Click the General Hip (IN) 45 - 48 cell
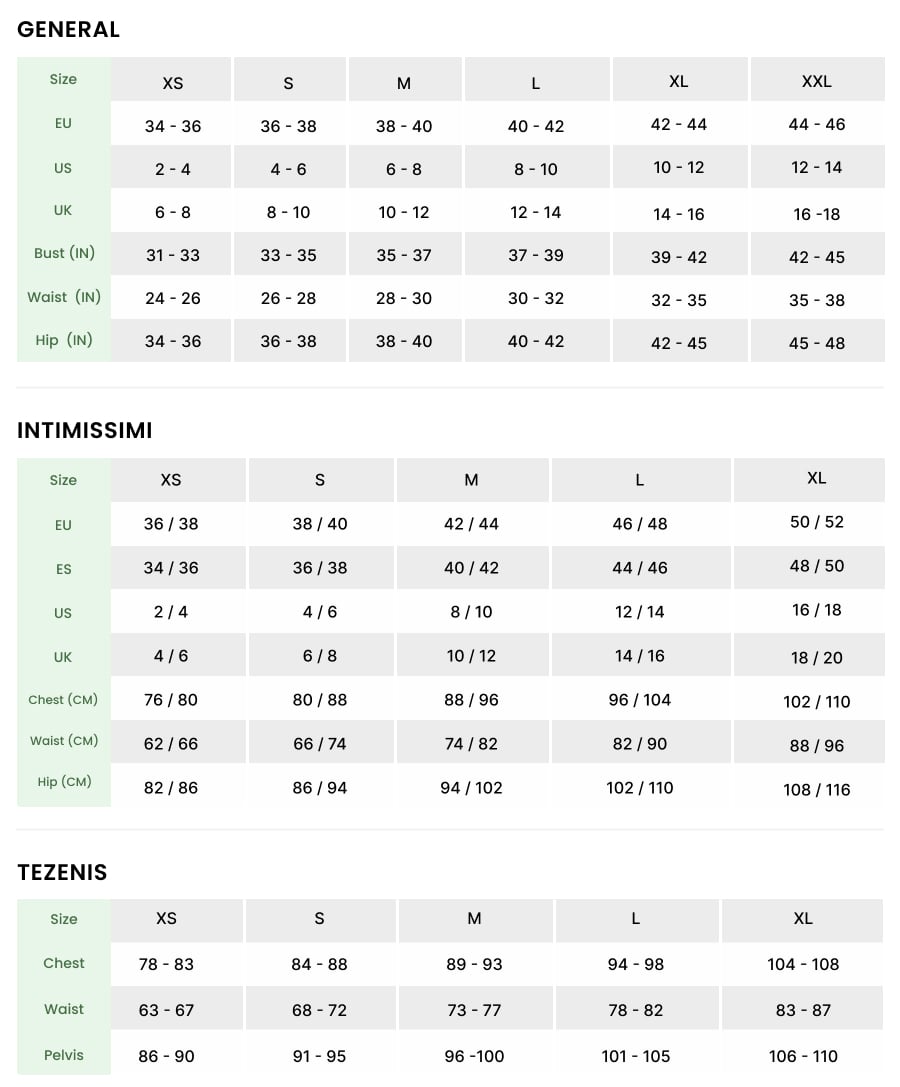 [x=817, y=343]
